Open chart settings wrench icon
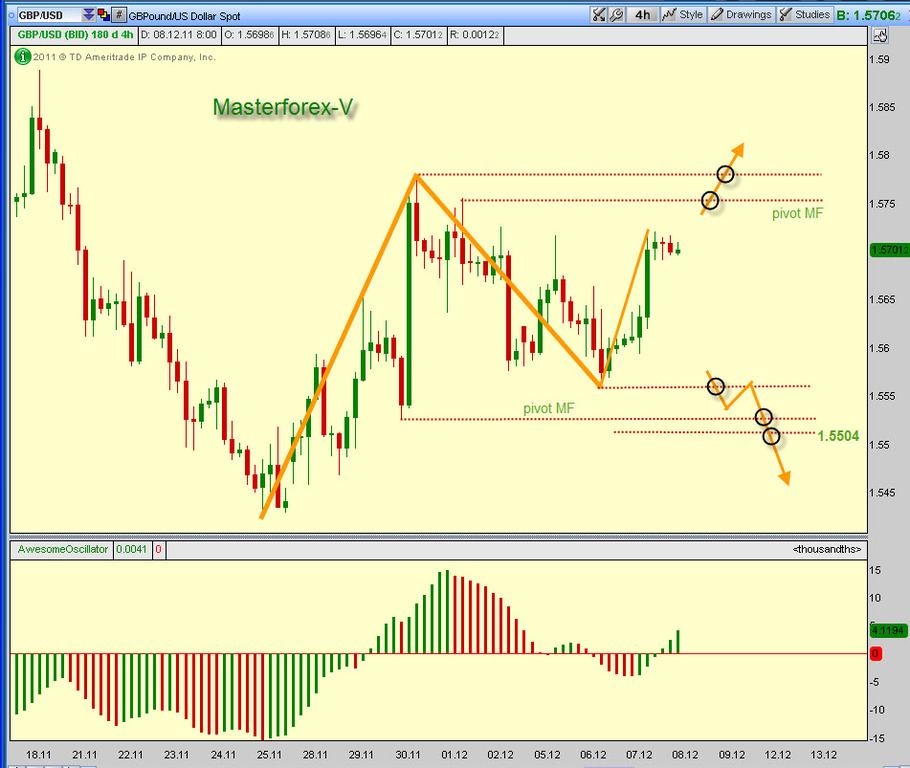 pos(616,15)
